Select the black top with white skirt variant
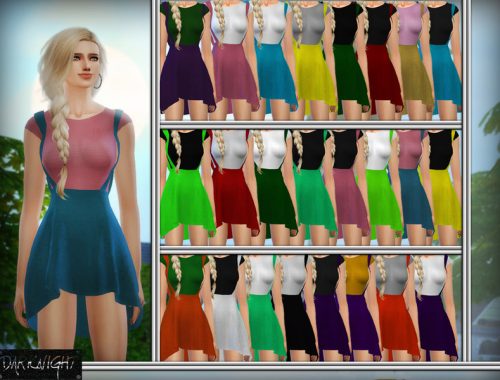500x380 pixels. click(x=229, y=307)
